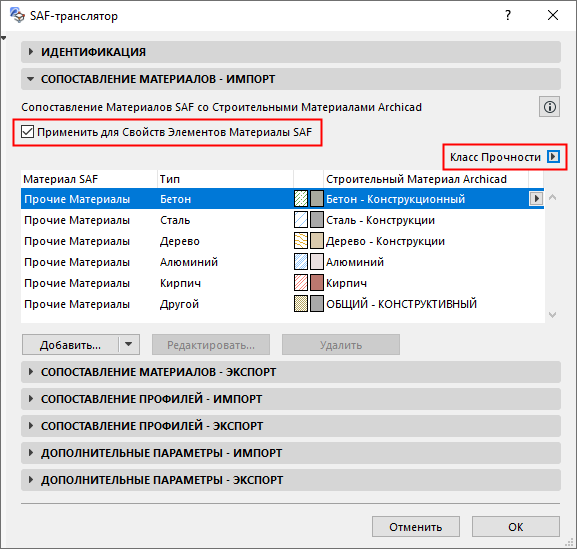Image resolution: width=577 pixels, height=549 pixels.
Task: Click the Добавить... button
Action: [x=70, y=345]
